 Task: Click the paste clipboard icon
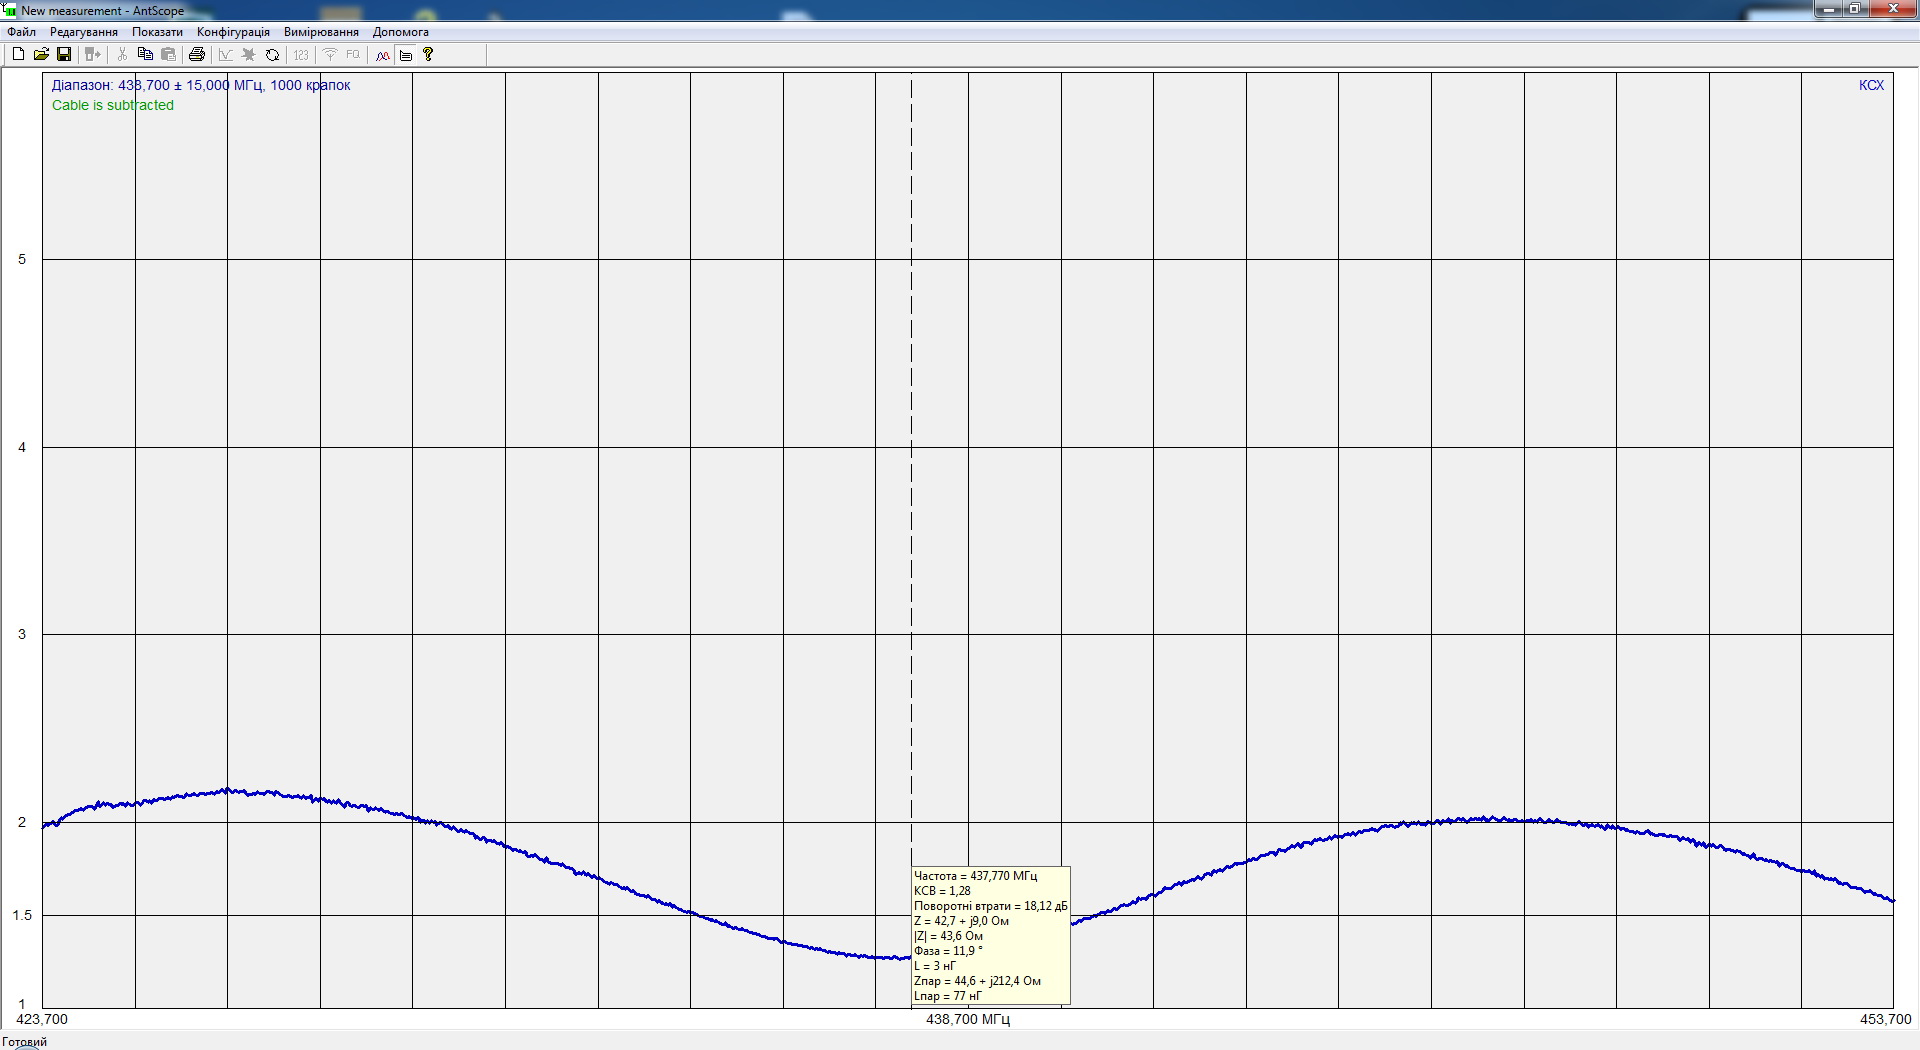pos(169,55)
